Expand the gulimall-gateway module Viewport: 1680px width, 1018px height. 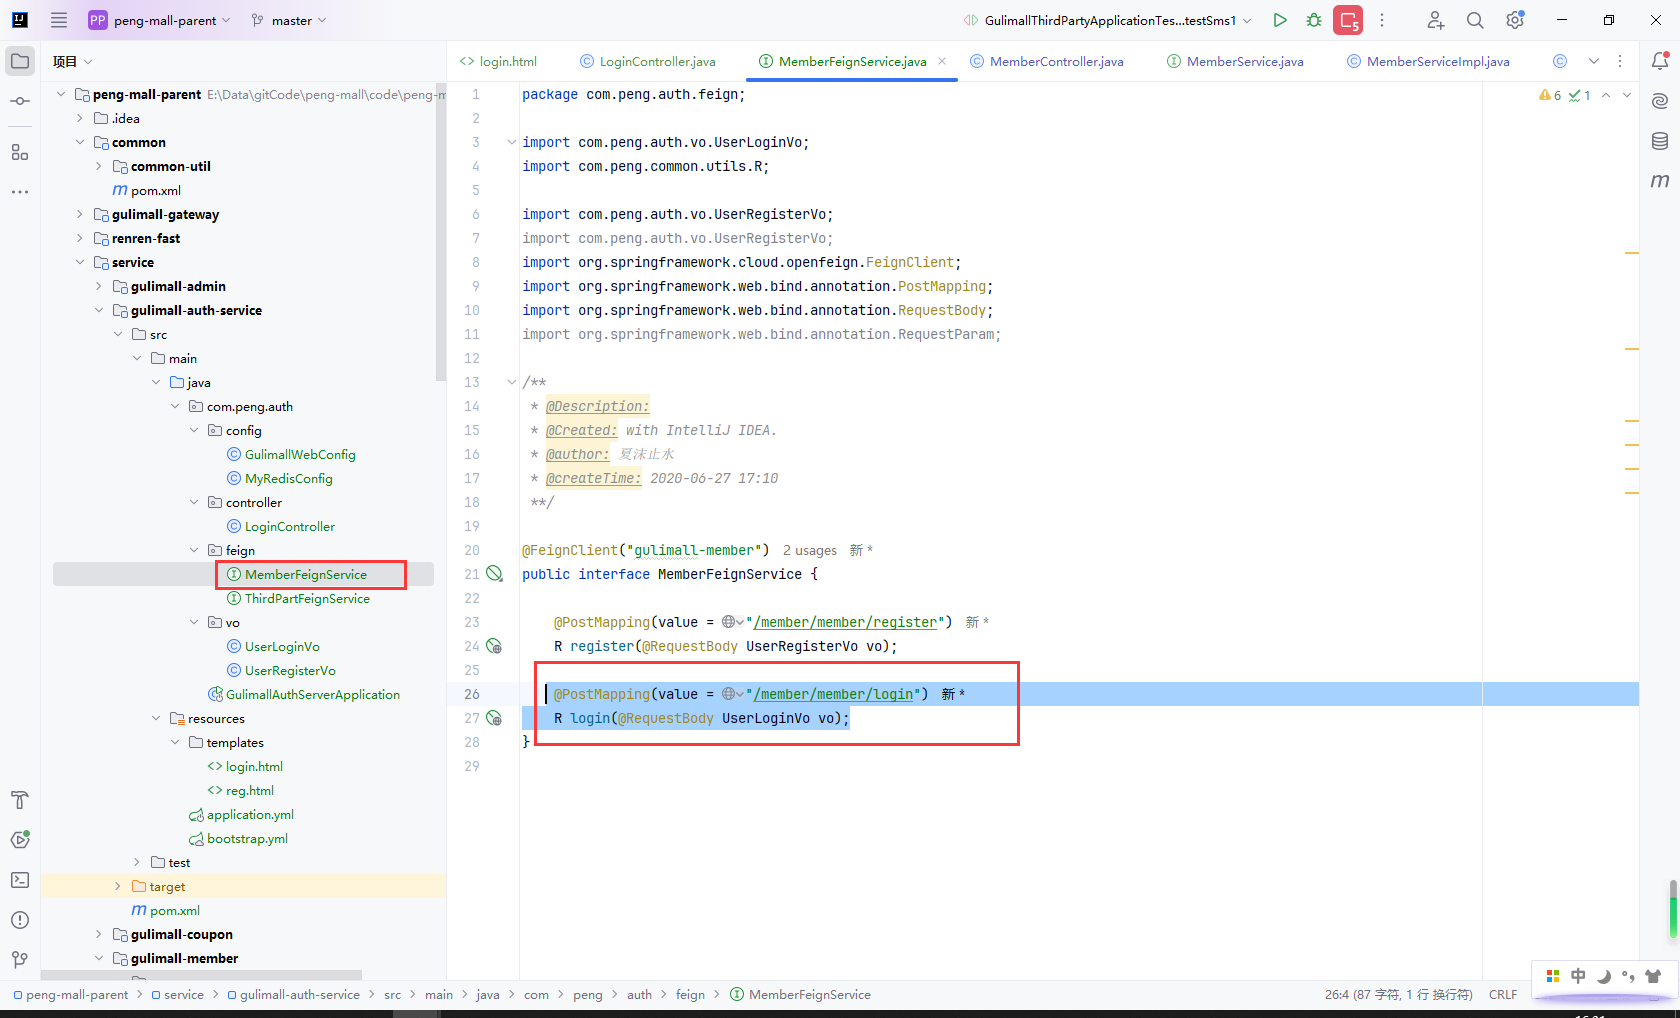(x=80, y=214)
